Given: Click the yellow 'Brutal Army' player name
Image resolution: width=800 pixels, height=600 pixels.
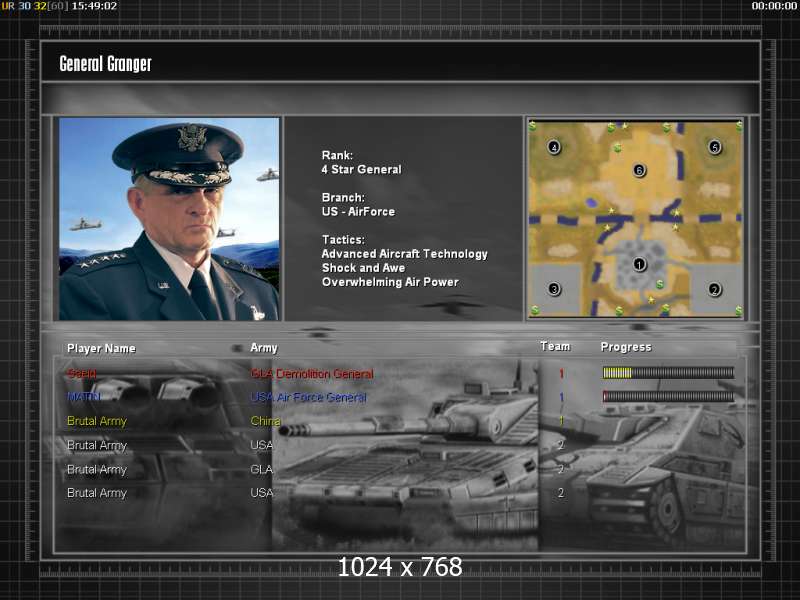Looking at the screenshot, I should tap(97, 421).
